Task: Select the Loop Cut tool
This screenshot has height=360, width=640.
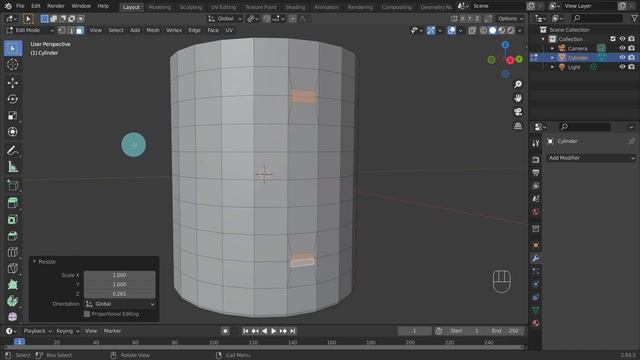Action: 13,252
